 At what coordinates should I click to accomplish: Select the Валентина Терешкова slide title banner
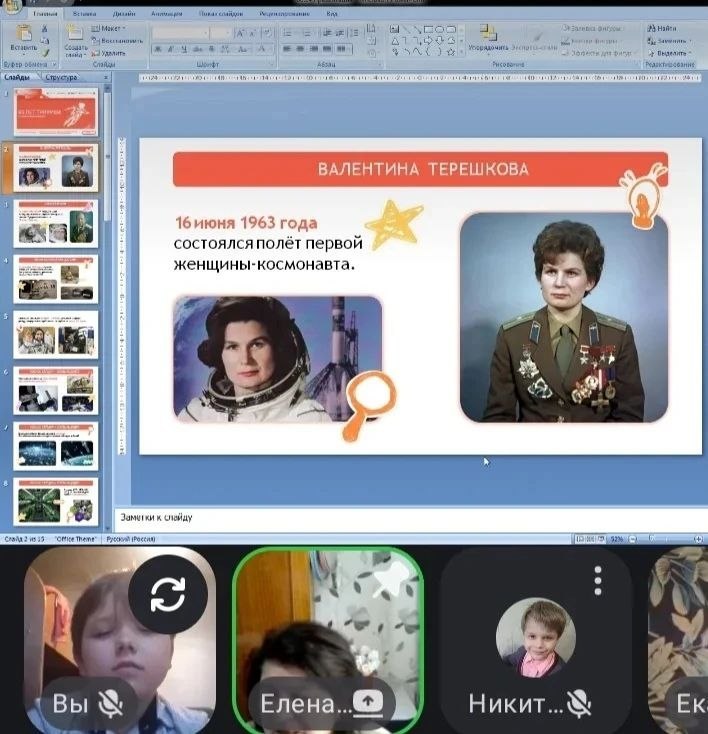420,169
